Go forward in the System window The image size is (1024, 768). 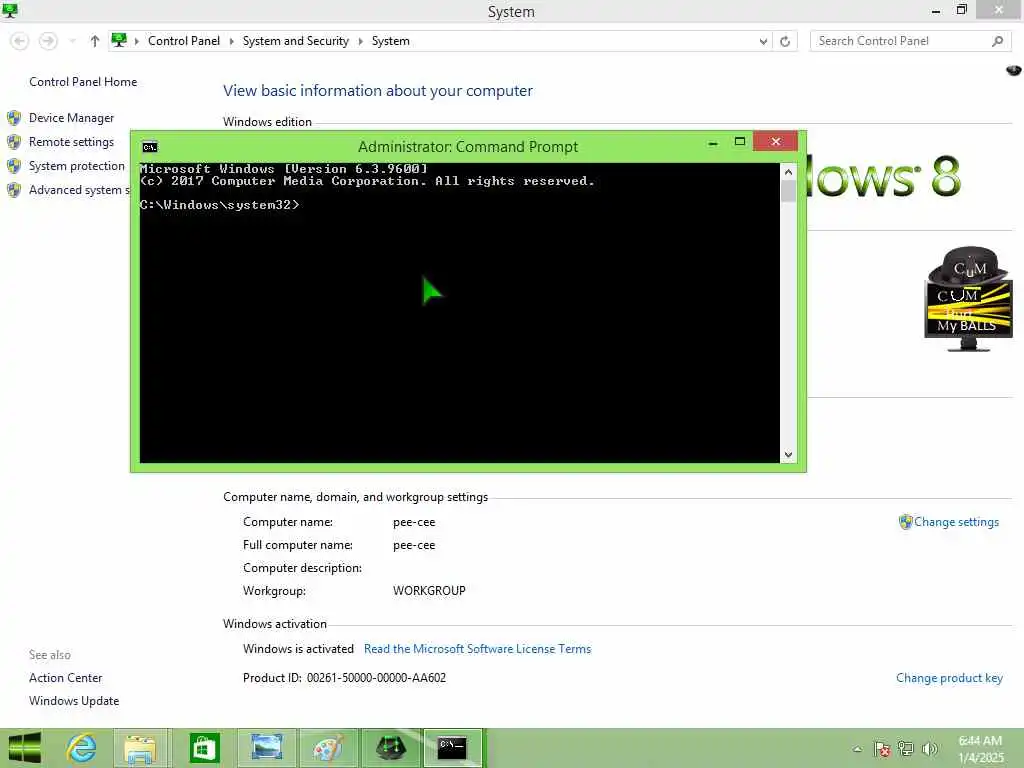click(48, 41)
